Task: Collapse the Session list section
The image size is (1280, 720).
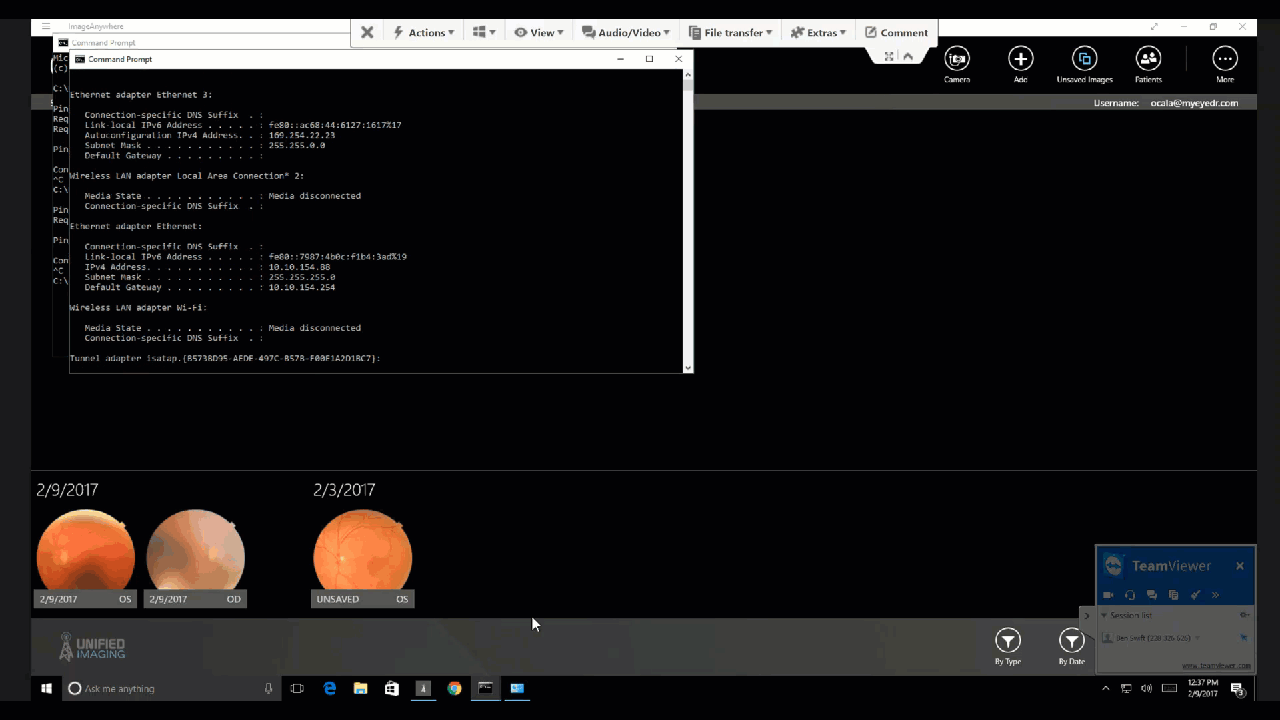Action: [x=1104, y=615]
